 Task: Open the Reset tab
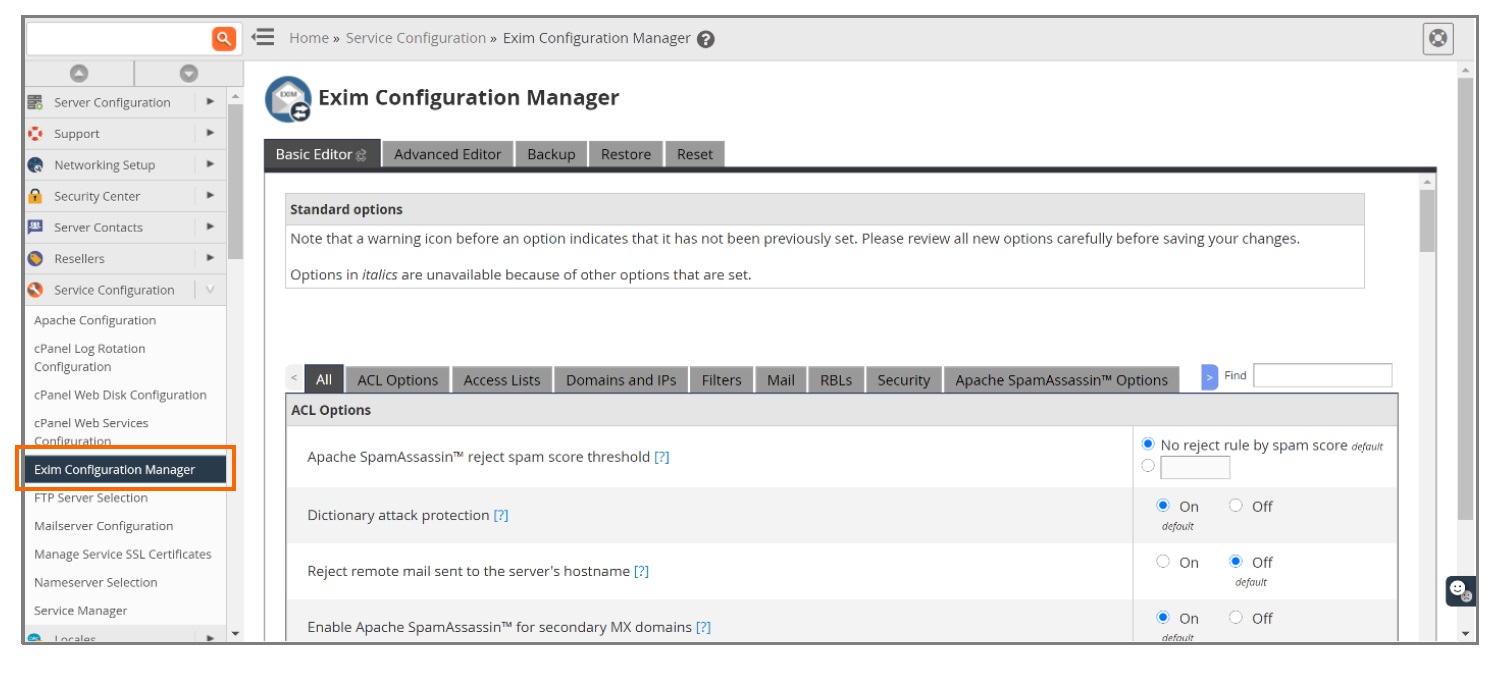695,154
